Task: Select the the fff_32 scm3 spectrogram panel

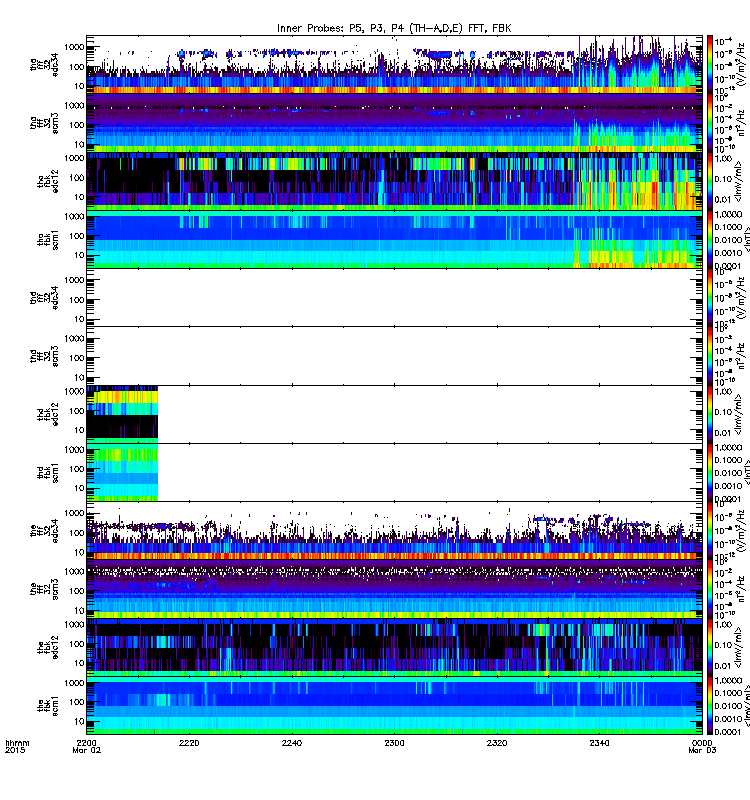Action: (394, 589)
